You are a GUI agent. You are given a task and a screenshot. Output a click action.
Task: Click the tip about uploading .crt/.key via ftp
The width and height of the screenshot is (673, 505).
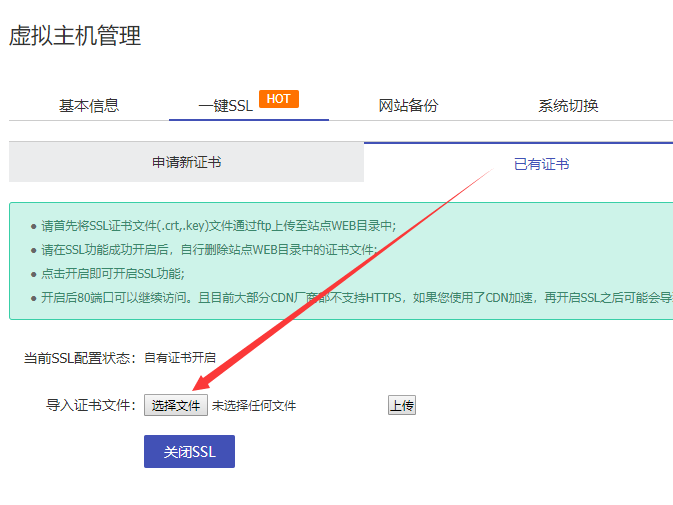tap(218, 226)
